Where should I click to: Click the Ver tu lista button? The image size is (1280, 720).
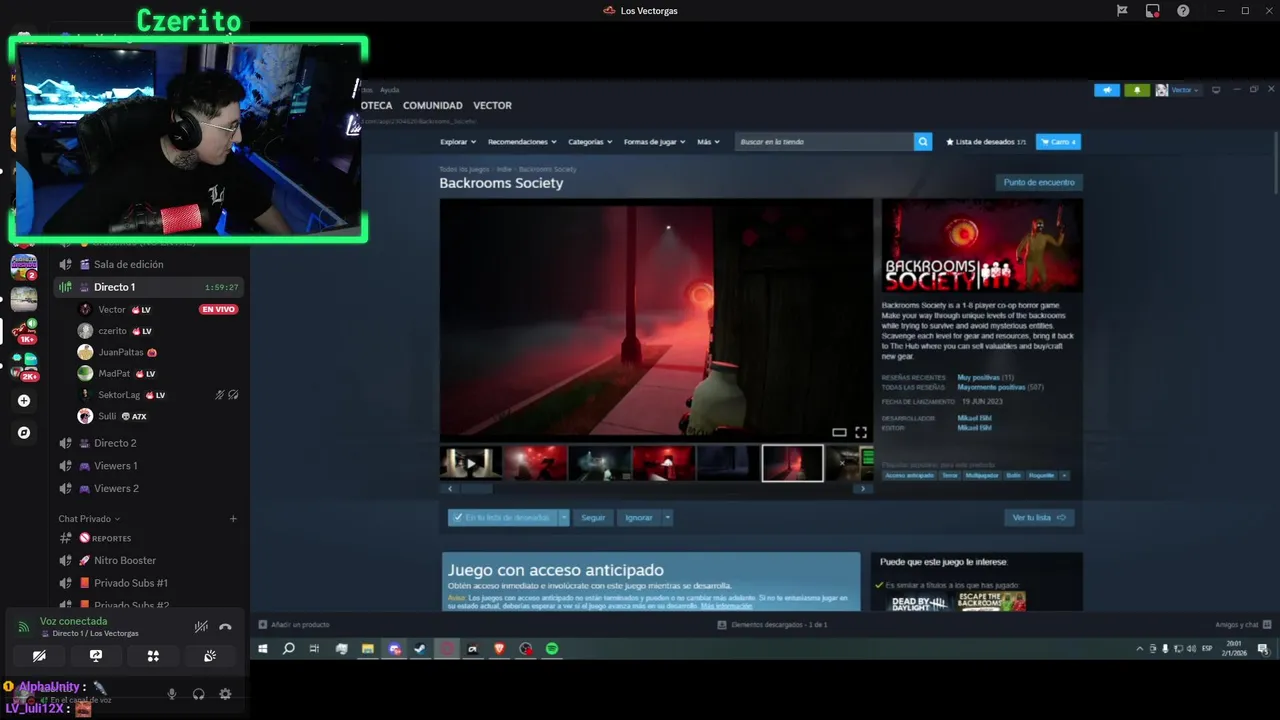point(1039,517)
